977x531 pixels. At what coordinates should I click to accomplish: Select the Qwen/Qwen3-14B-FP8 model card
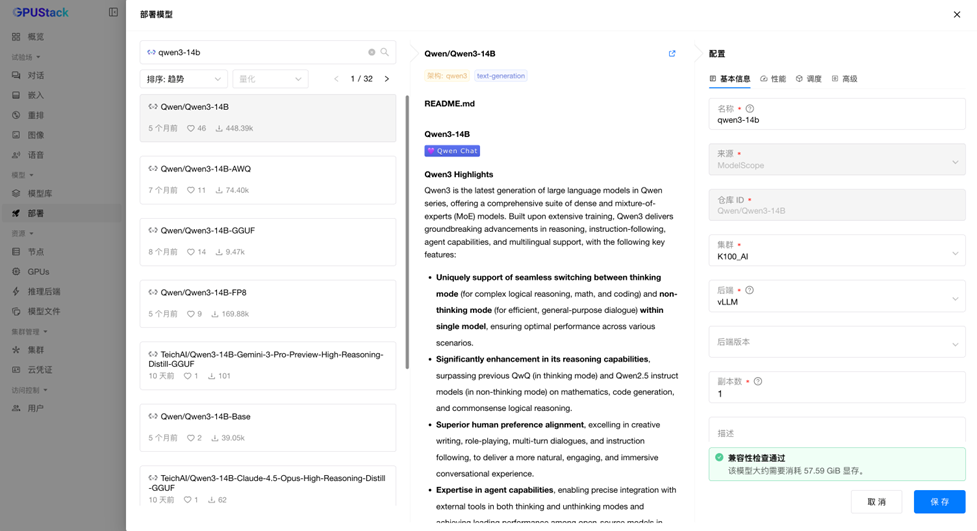[268, 304]
